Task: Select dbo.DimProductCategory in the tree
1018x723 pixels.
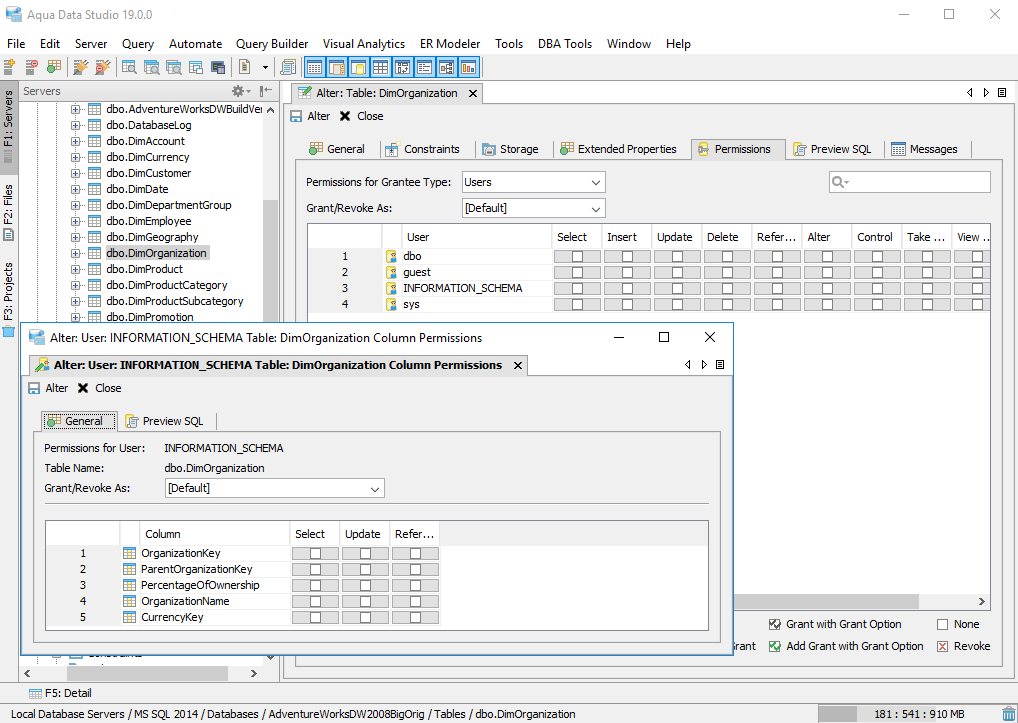Action: tap(167, 286)
